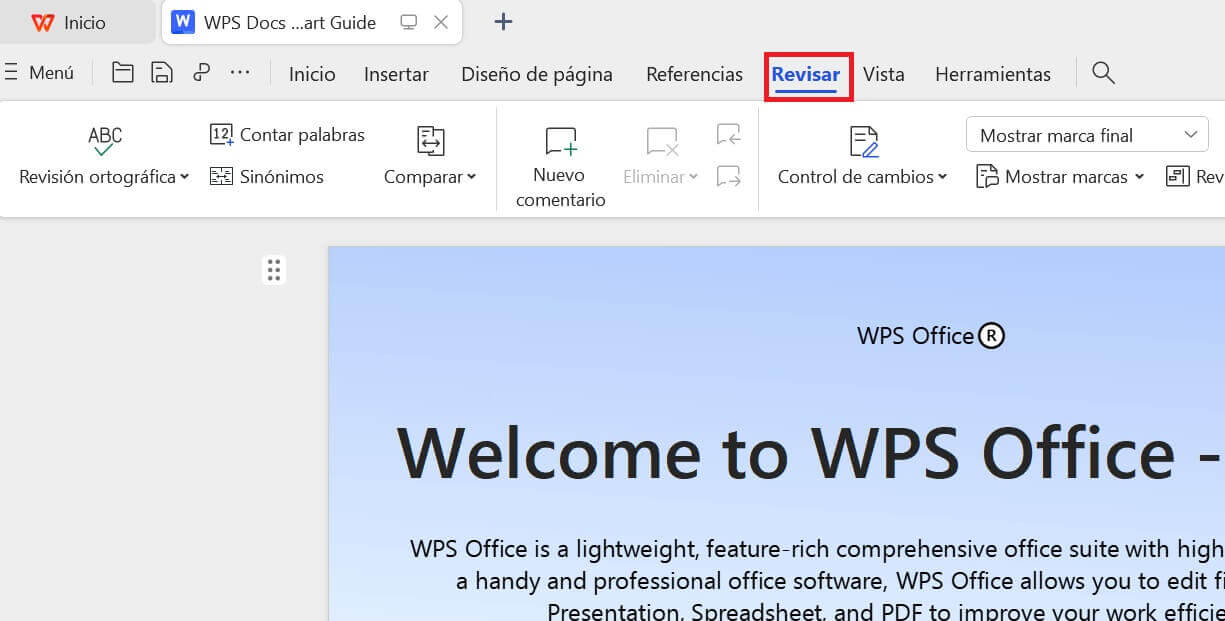The height and width of the screenshot is (621, 1225).
Task: Open Contar palabras word count
Action: pos(287,134)
